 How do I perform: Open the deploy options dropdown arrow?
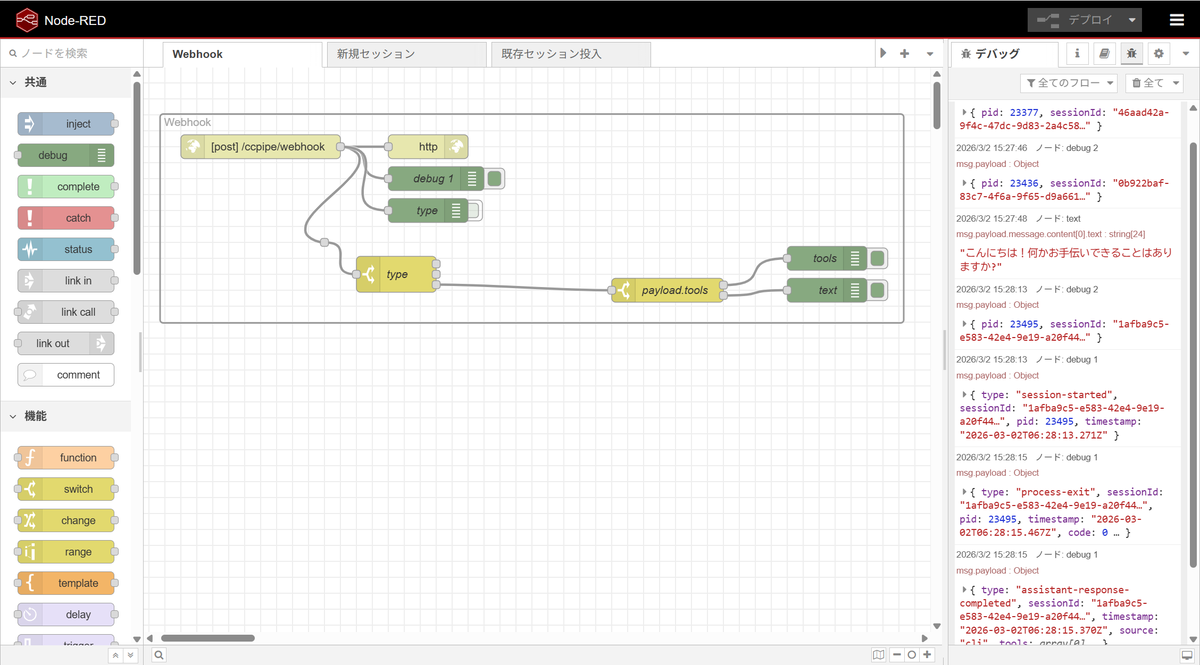pos(1131,20)
